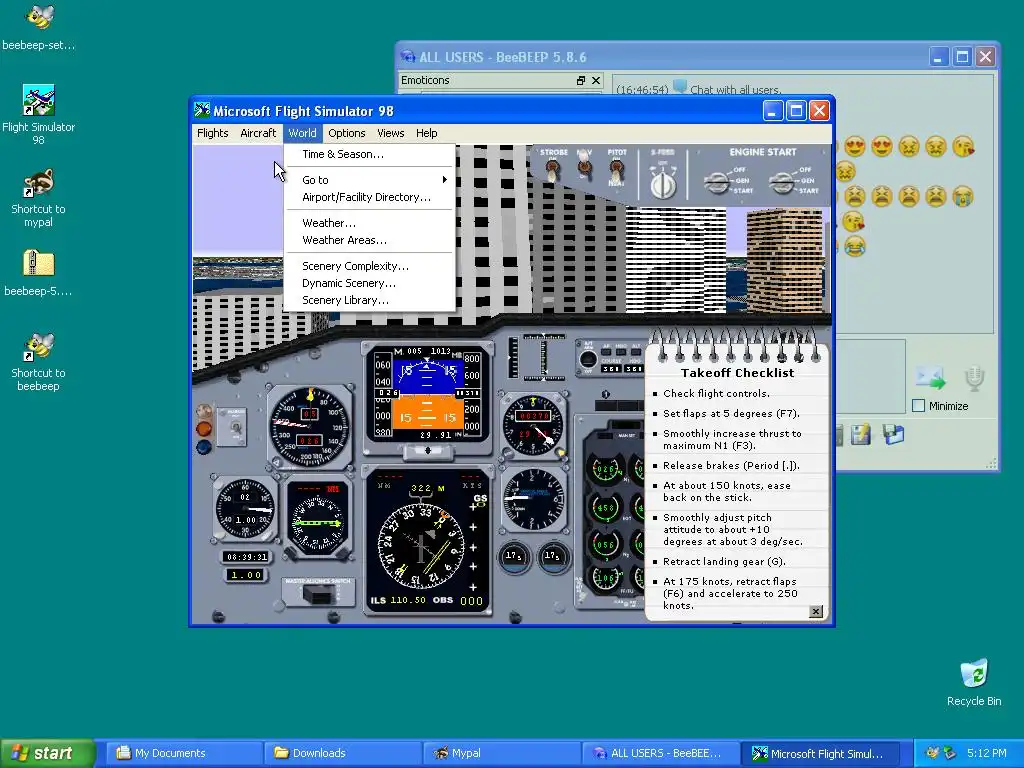Screen dimensions: 1024x768
Task: Float the Emoticons panel using its dock icon
Action: (581, 80)
